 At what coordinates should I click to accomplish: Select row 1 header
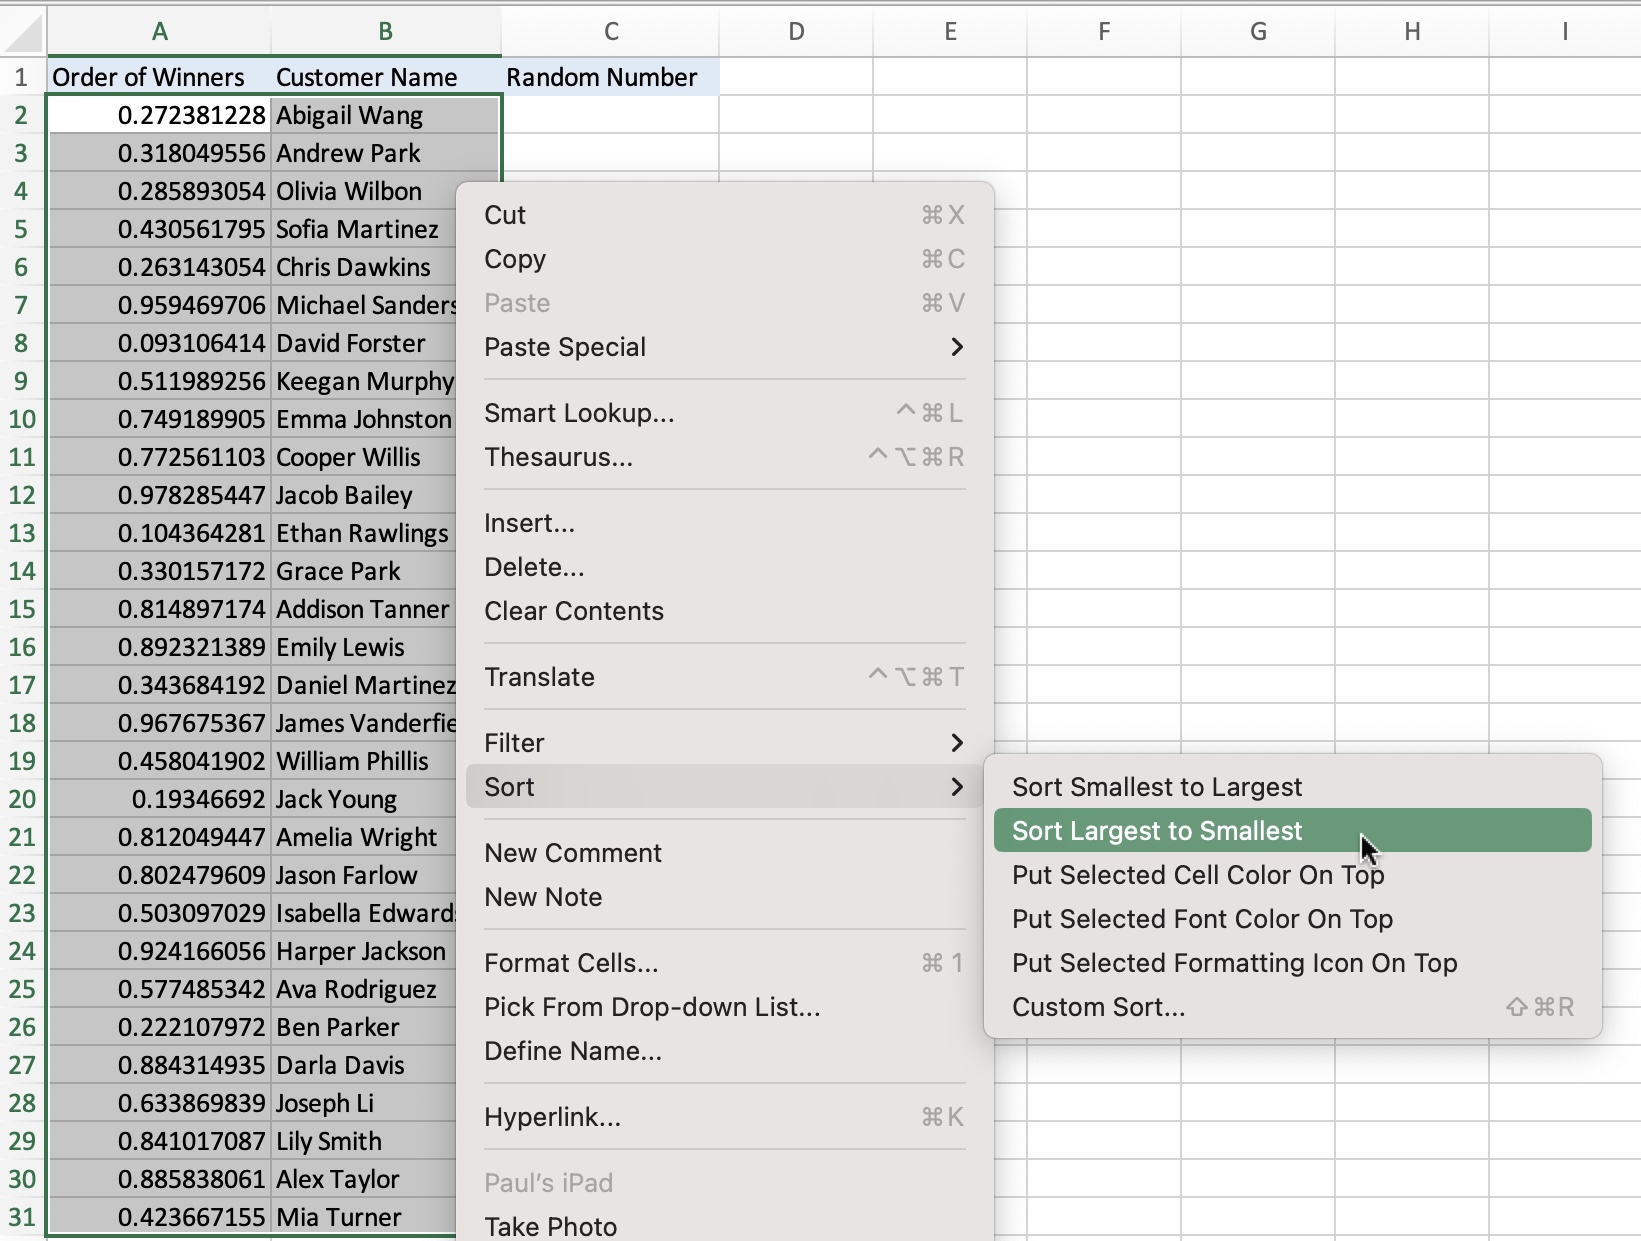22,77
